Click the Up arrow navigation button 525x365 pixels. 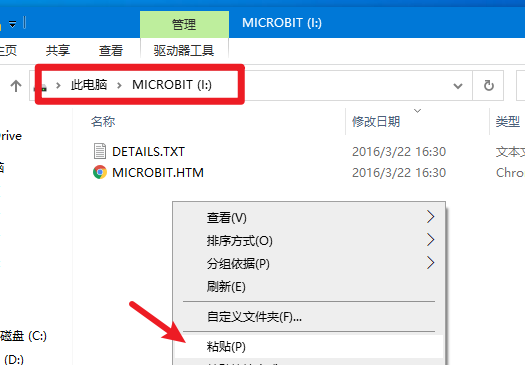pos(16,86)
